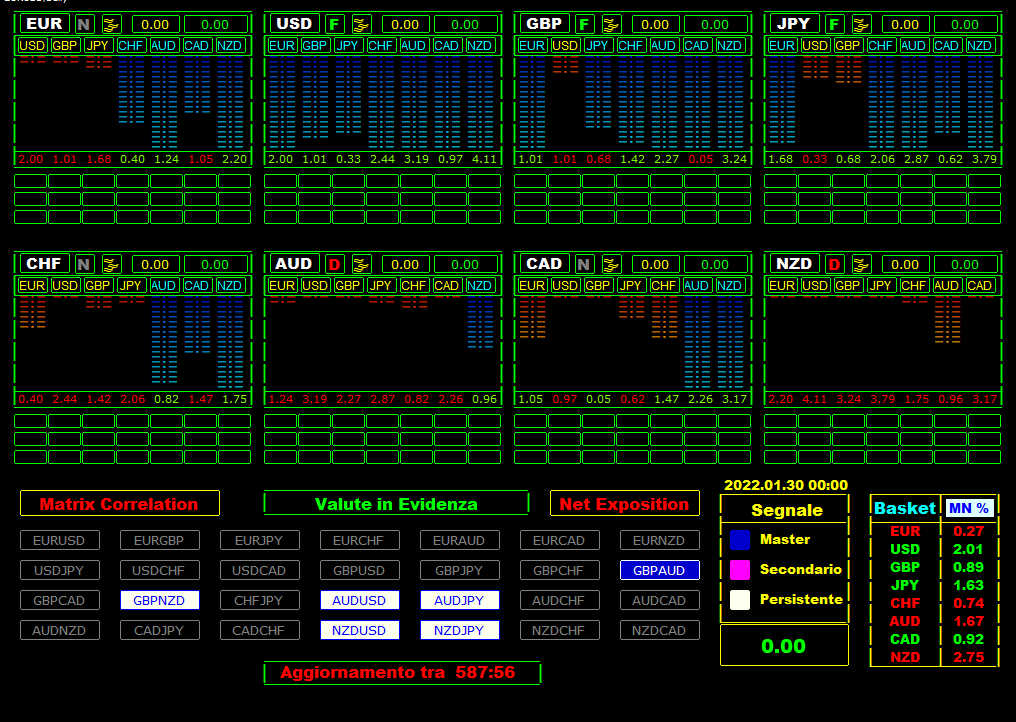Click the green F status box beside USD
Image resolution: width=1016 pixels, height=722 pixels.
334,25
